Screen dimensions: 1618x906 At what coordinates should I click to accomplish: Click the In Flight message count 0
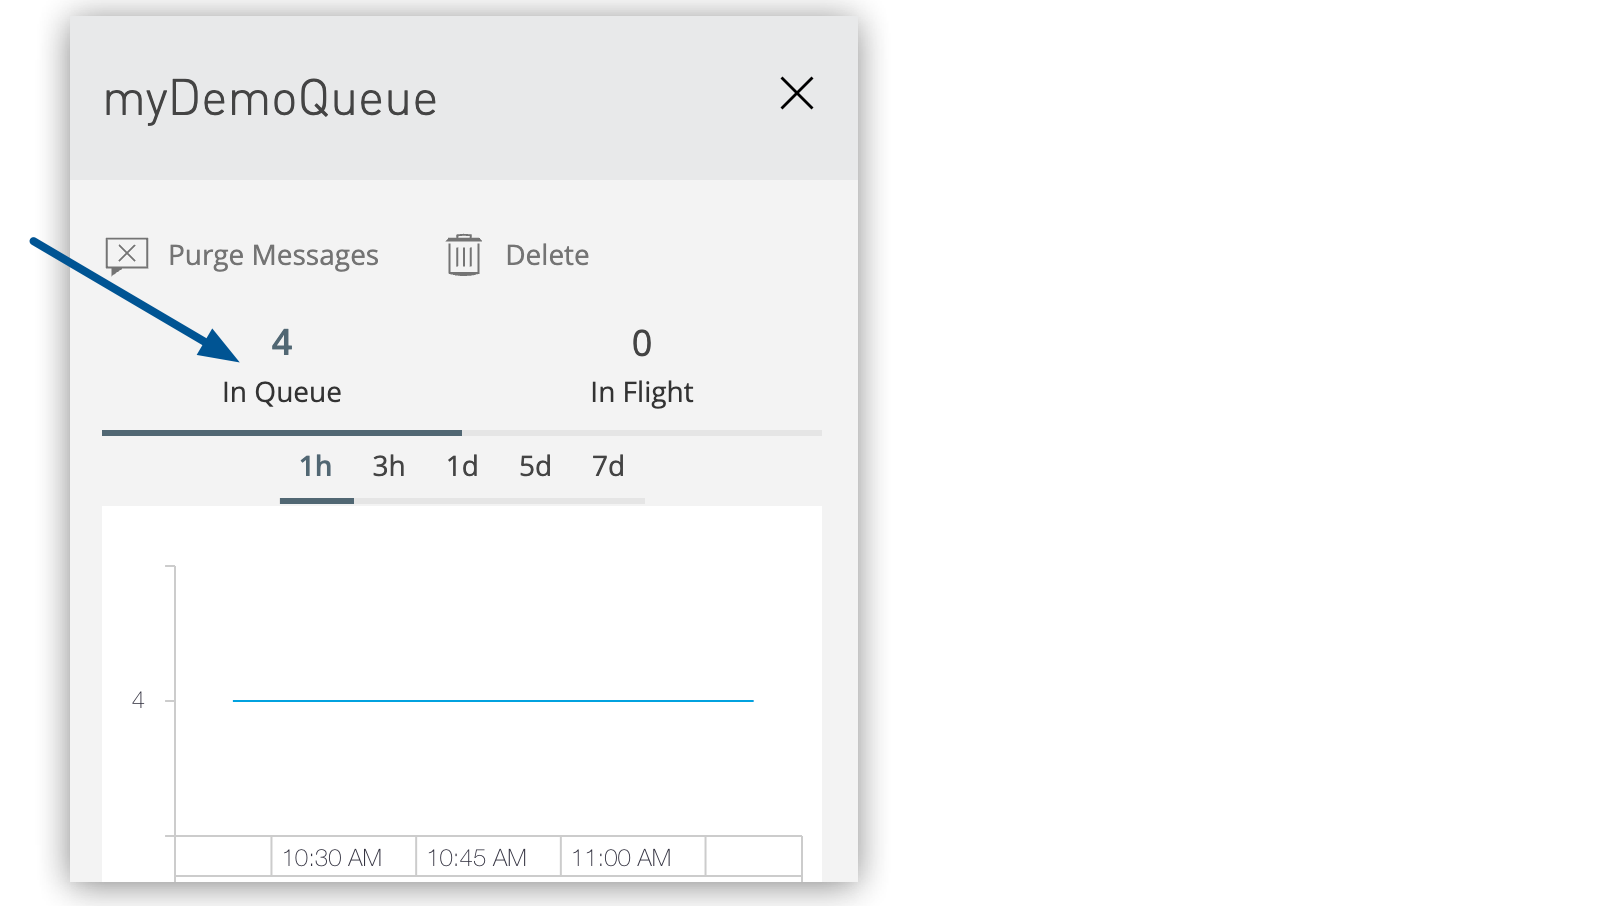point(642,344)
